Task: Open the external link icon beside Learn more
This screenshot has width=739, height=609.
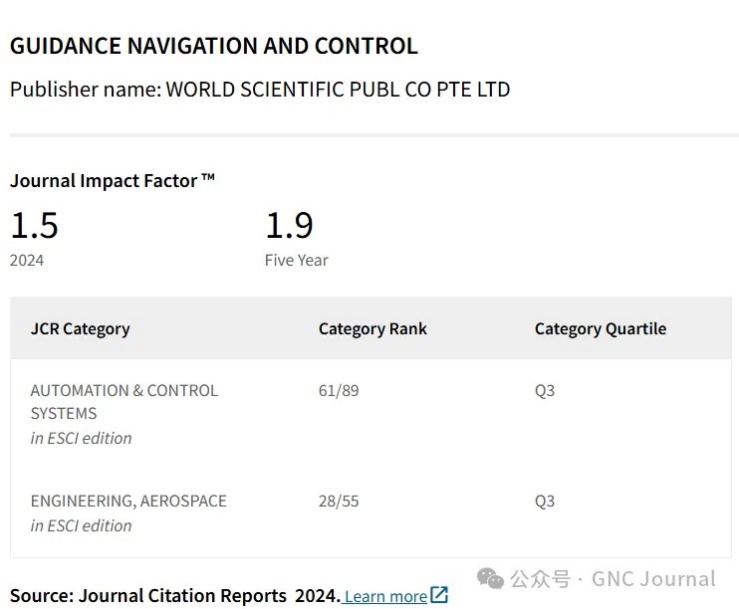Action: click(438, 595)
